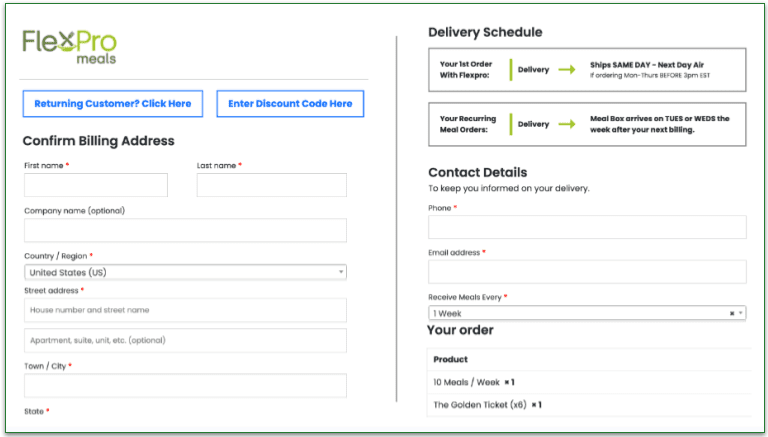
Task: Focus the Email address field
Action: tap(587, 272)
